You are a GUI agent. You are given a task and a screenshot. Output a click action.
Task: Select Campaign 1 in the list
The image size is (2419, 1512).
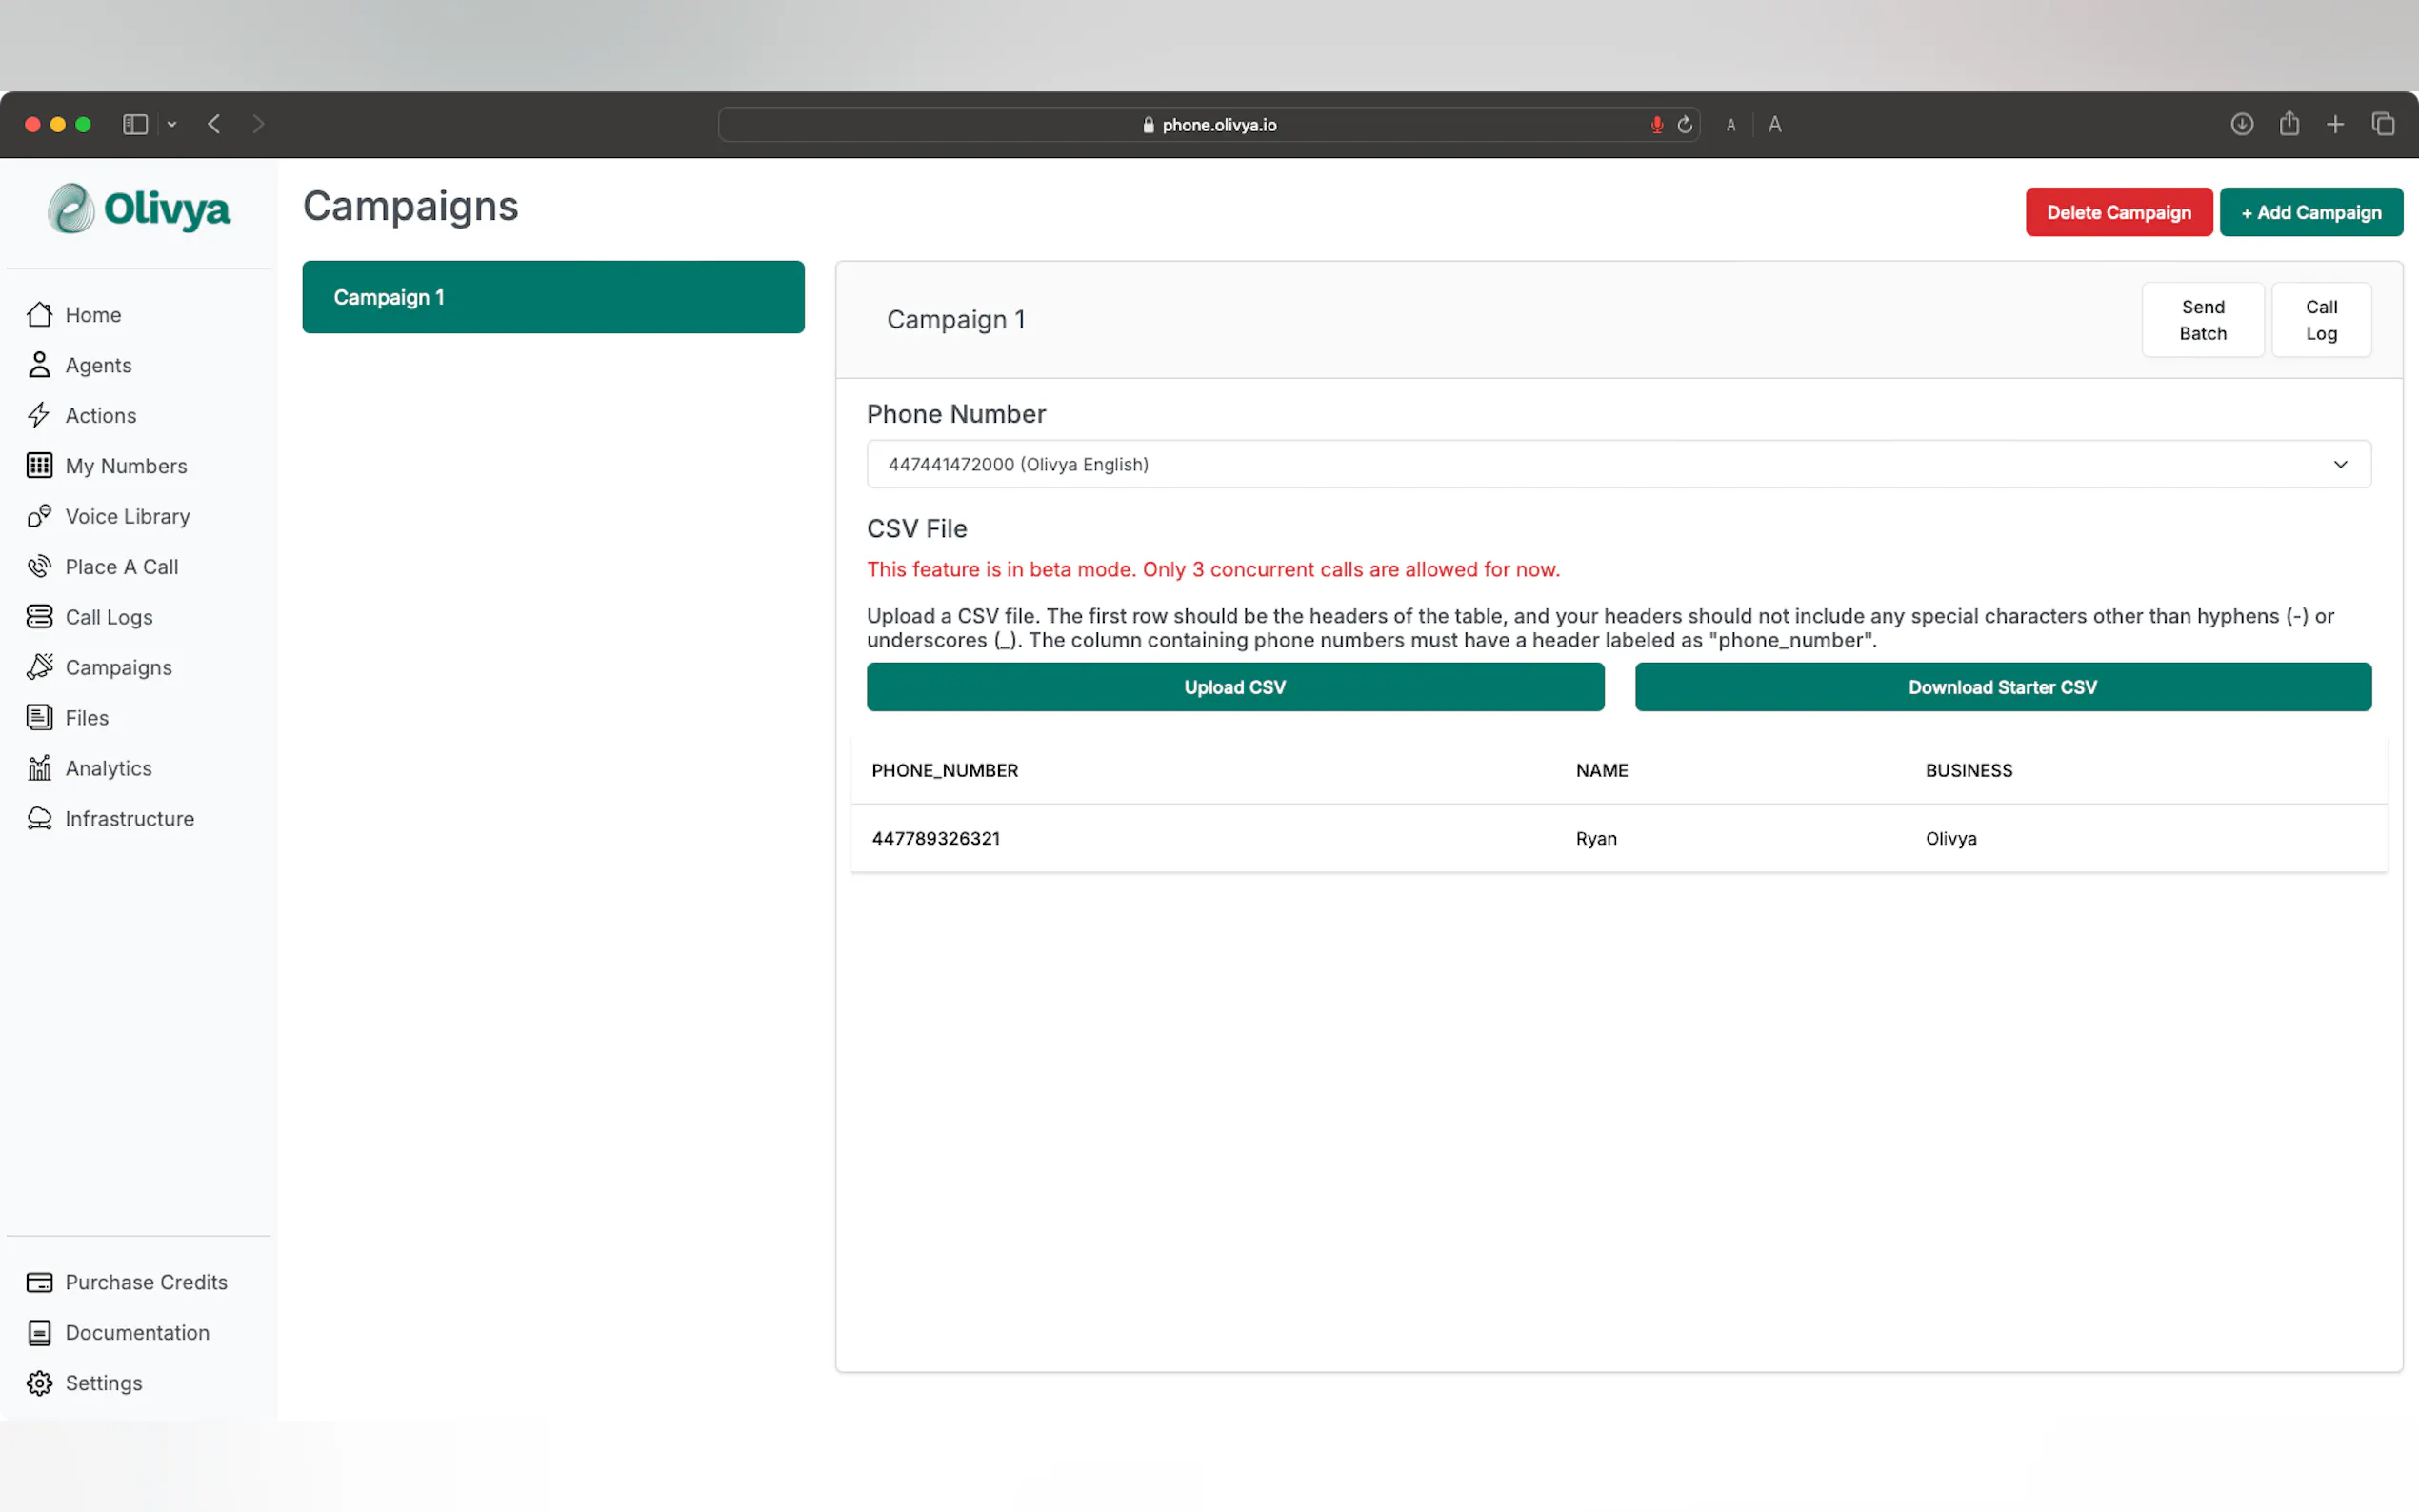point(553,297)
